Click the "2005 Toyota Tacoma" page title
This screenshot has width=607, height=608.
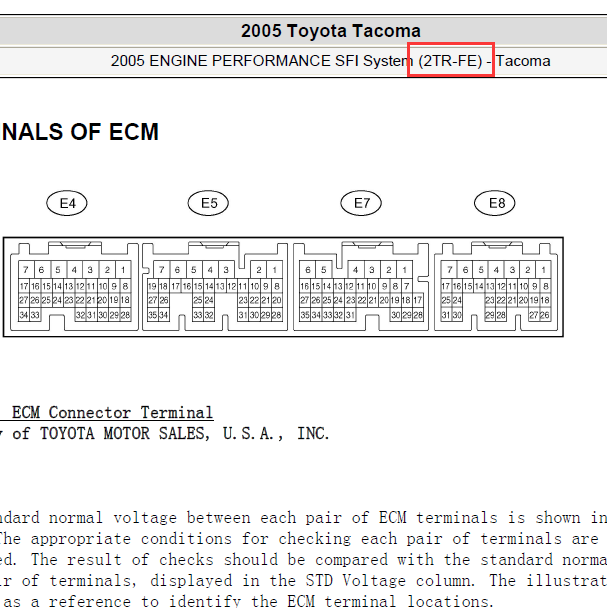[x=330, y=31]
